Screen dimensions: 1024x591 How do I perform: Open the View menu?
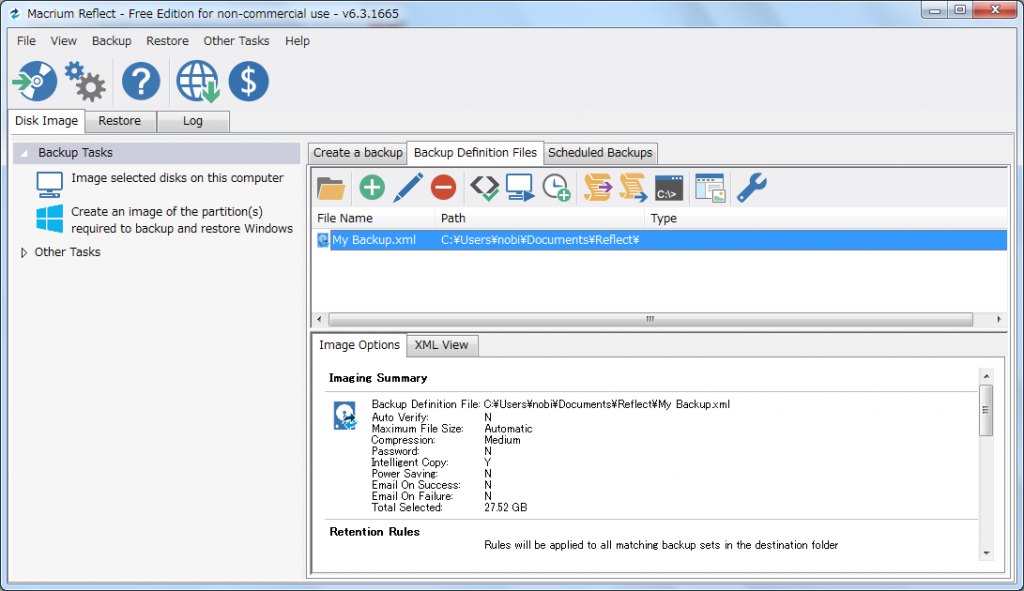63,40
